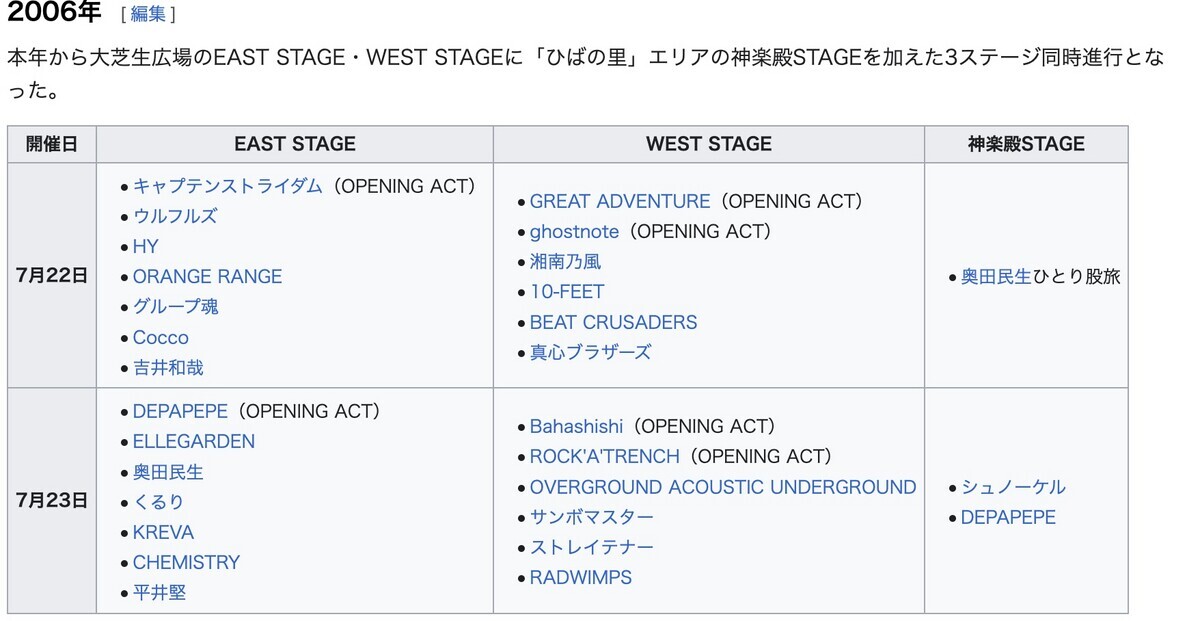The width and height of the screenshot is (1200, 621).
Task: Open the OVERGROUND ACOUSTIC UNDERGROUND link
Action: click(x=723, y=487)
